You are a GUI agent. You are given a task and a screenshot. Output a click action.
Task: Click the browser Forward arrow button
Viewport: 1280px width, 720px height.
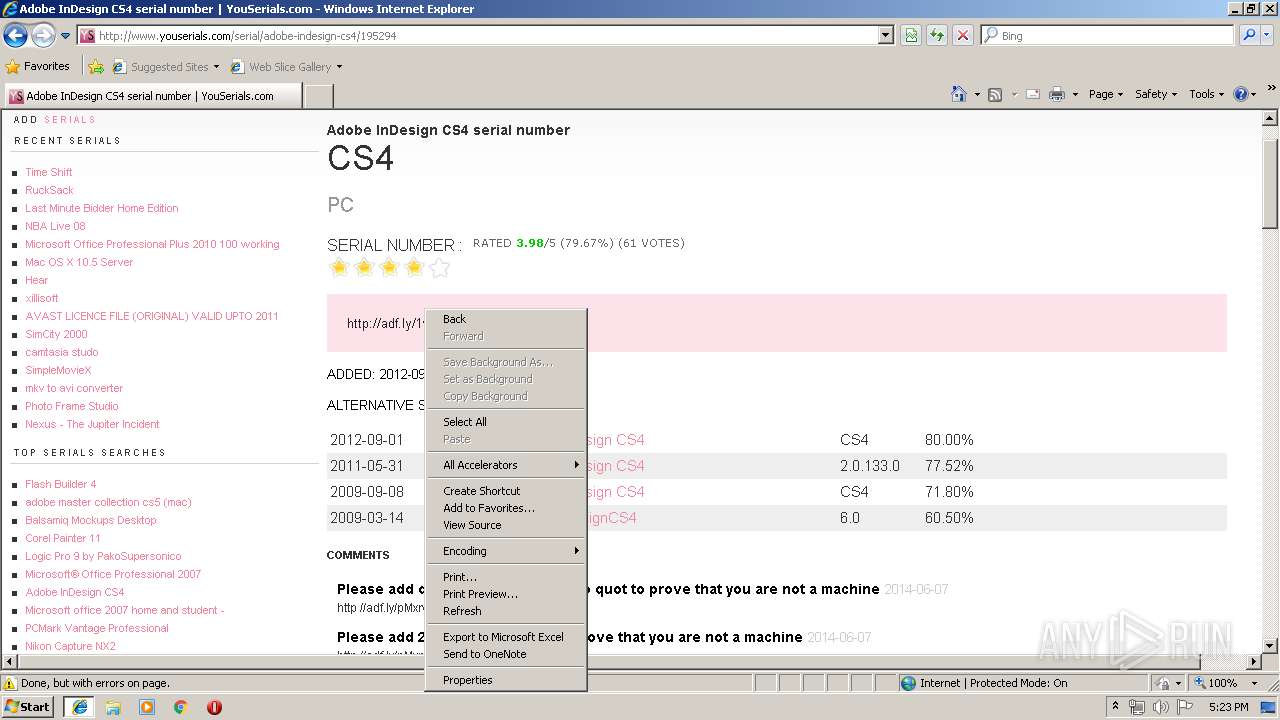[43, 35]
